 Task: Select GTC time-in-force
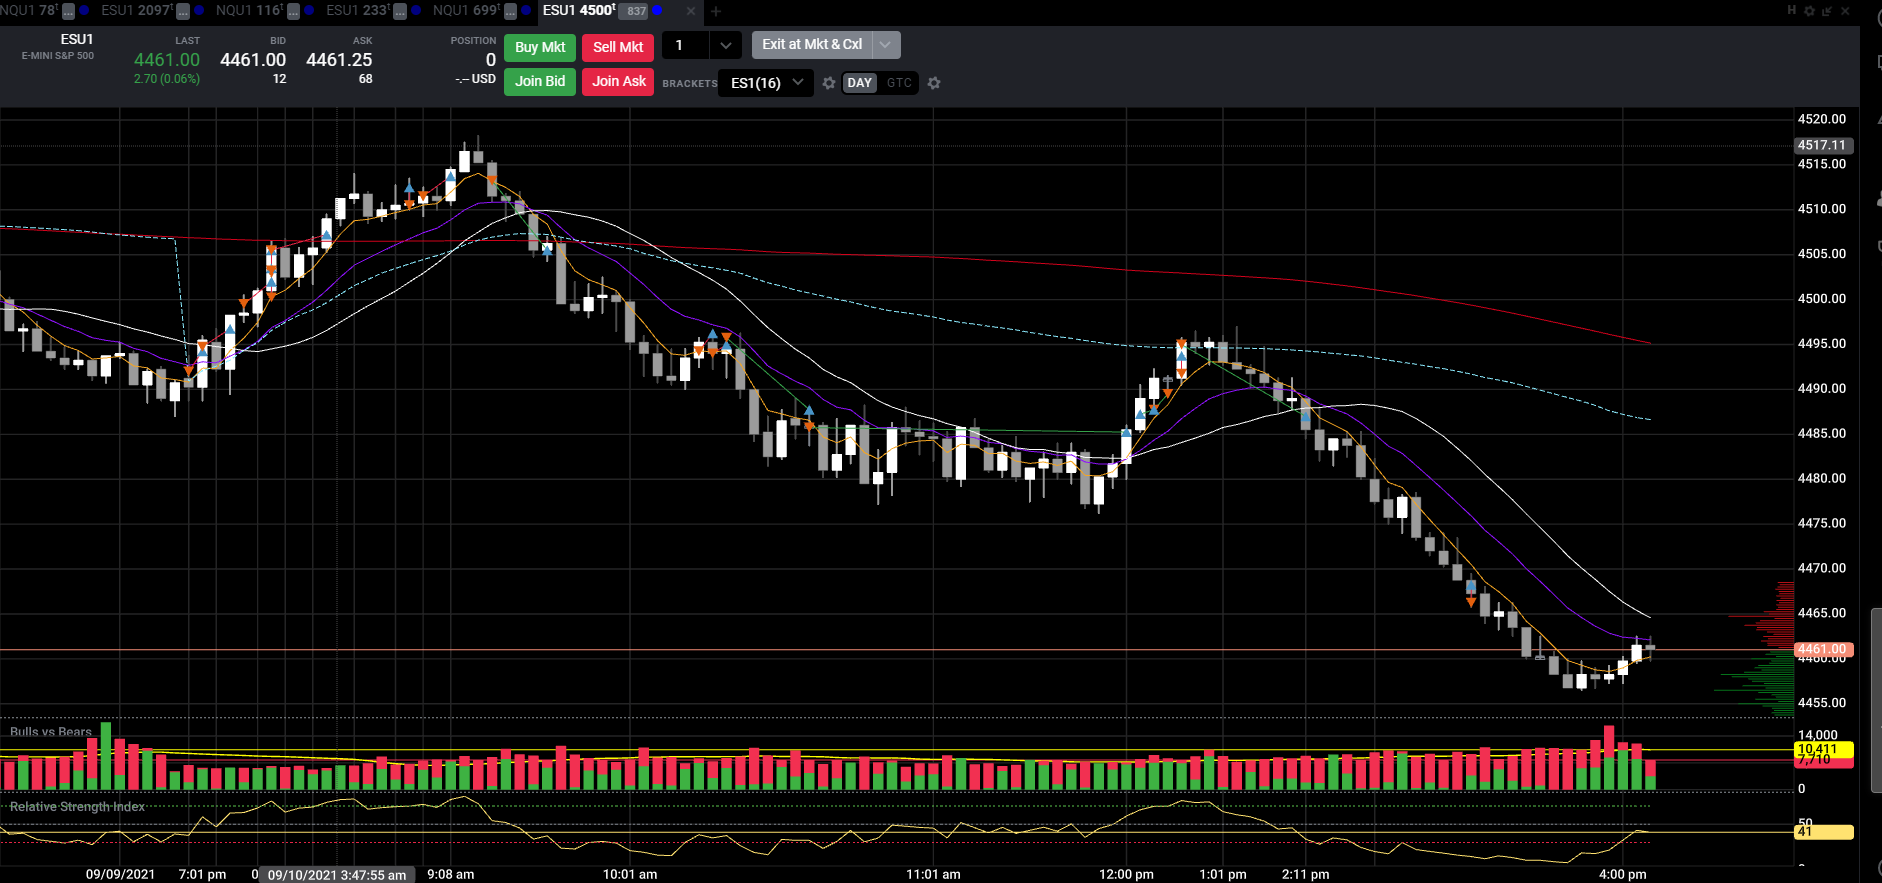click(899, 83)
